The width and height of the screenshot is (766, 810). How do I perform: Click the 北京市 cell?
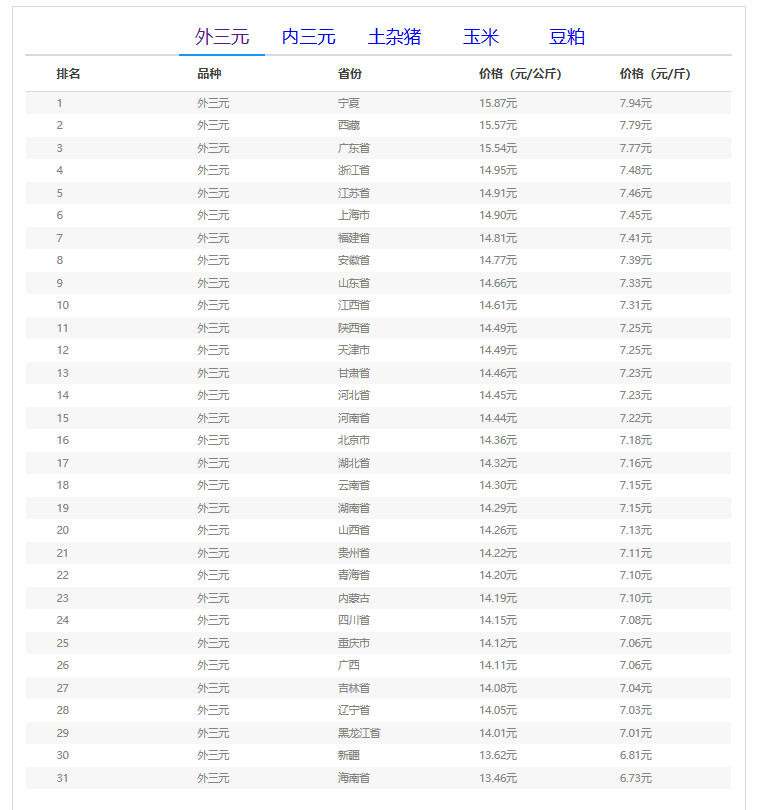click(x=354, y=440)
